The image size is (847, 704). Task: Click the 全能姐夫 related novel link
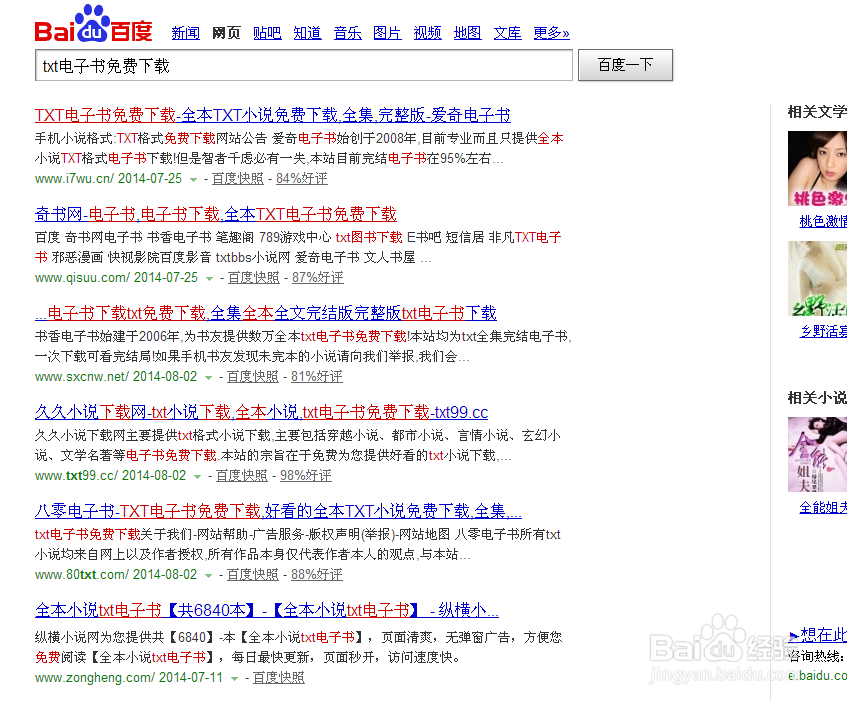pos(822,507)
